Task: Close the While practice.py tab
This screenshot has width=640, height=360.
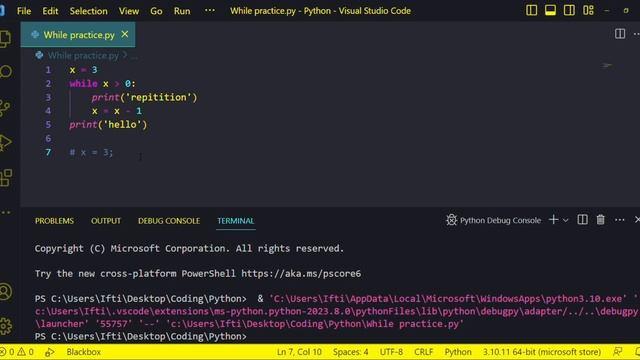Action: click(x=125, y=34)
